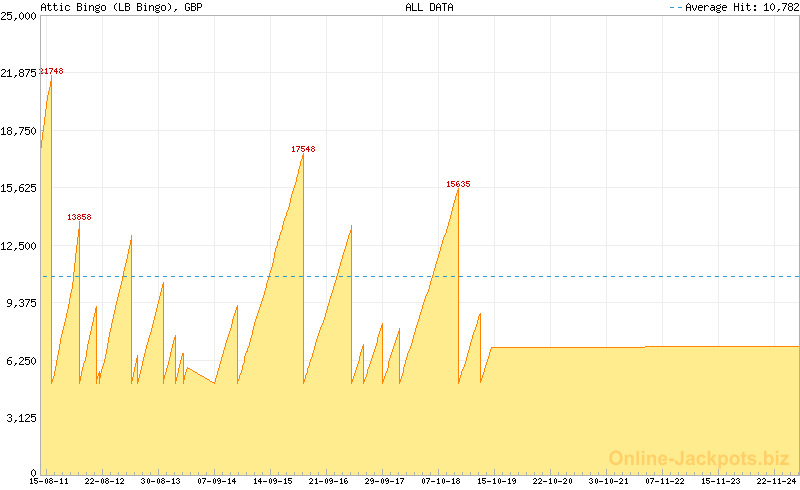800x490 pixels.
Task: Click the 07-11-22 date label
Action: [x=664, y=481]
